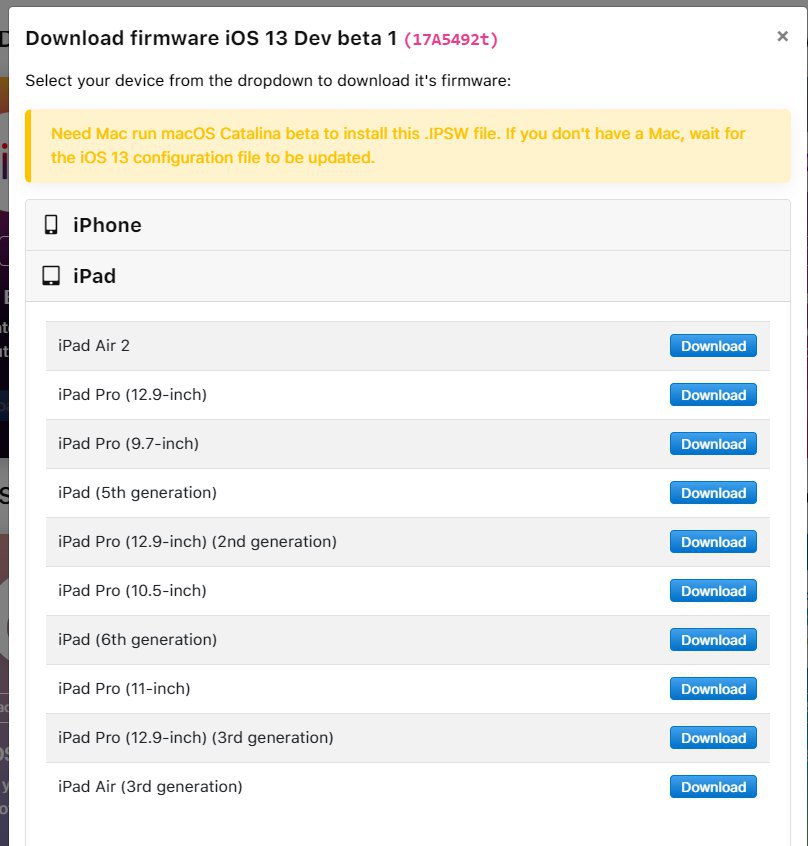Download firmware for iPad Pro (12.9-inch) first generation
This screenshot has height=846, width=808.
point(713,395)
